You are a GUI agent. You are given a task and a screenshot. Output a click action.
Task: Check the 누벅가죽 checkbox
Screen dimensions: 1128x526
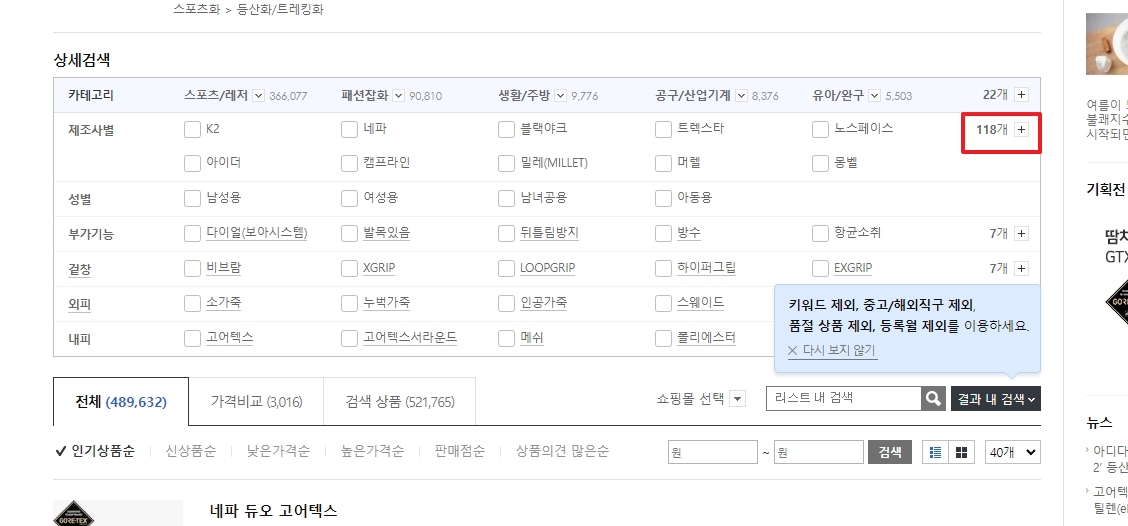pos(349,303)
